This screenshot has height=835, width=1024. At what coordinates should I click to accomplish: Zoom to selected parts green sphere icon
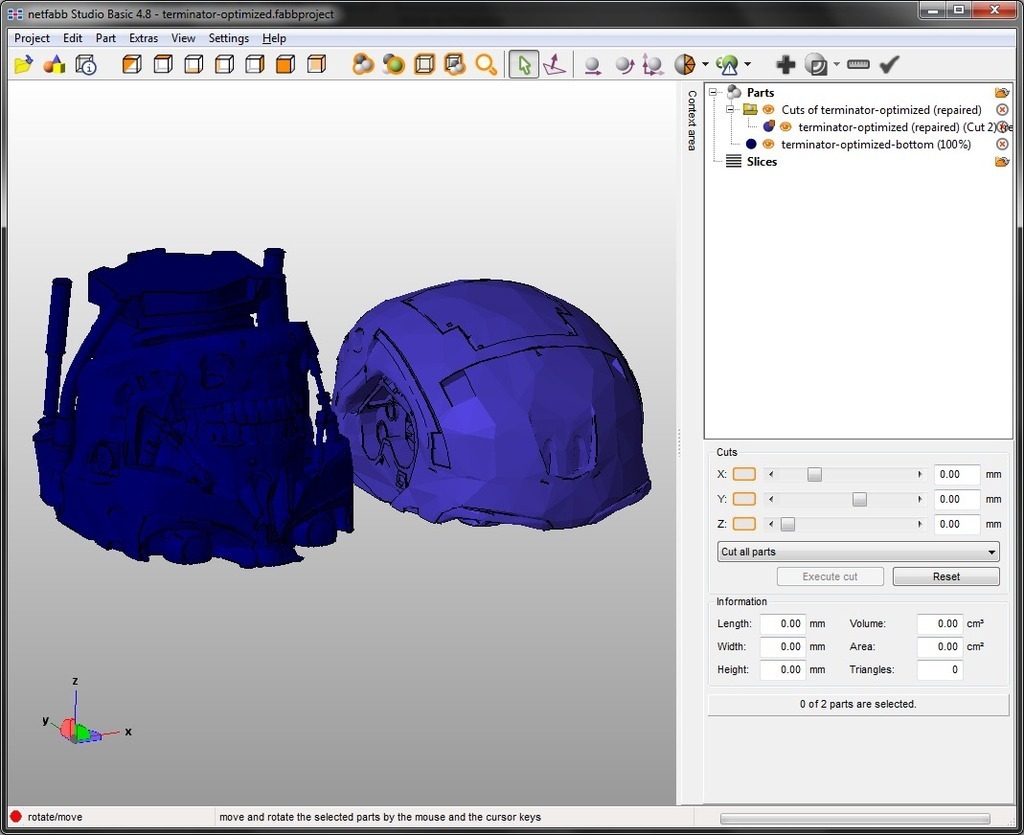click(394, 64)
